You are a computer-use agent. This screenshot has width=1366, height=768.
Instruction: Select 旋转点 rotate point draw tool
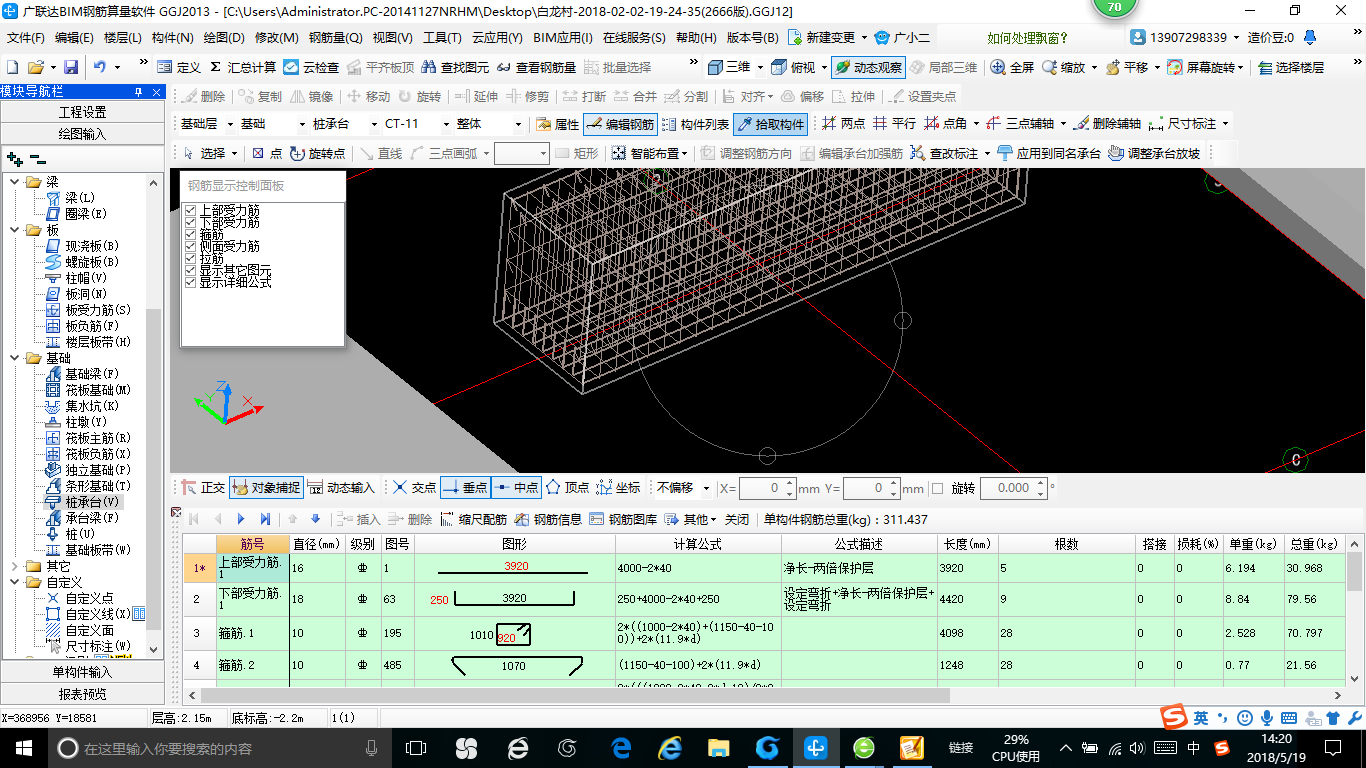click(x=317, y=153)
